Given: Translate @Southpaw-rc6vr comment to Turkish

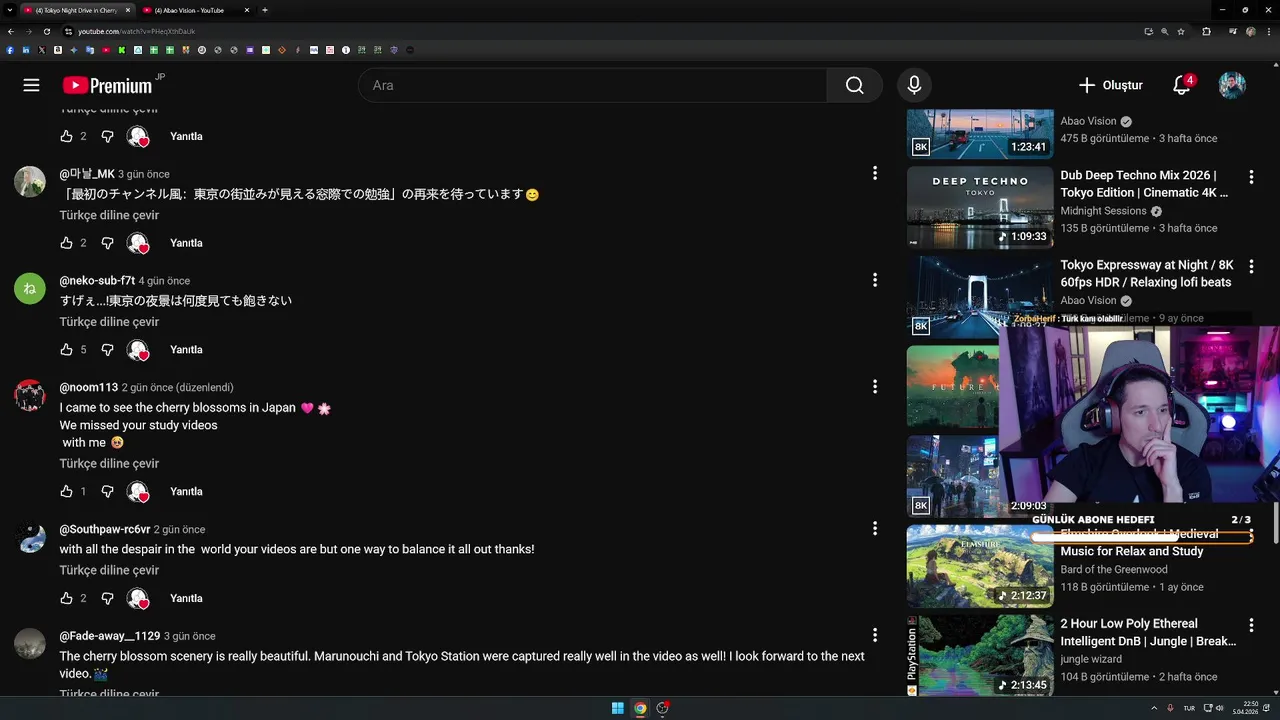Looking at the screenshot, I should 109,570.
